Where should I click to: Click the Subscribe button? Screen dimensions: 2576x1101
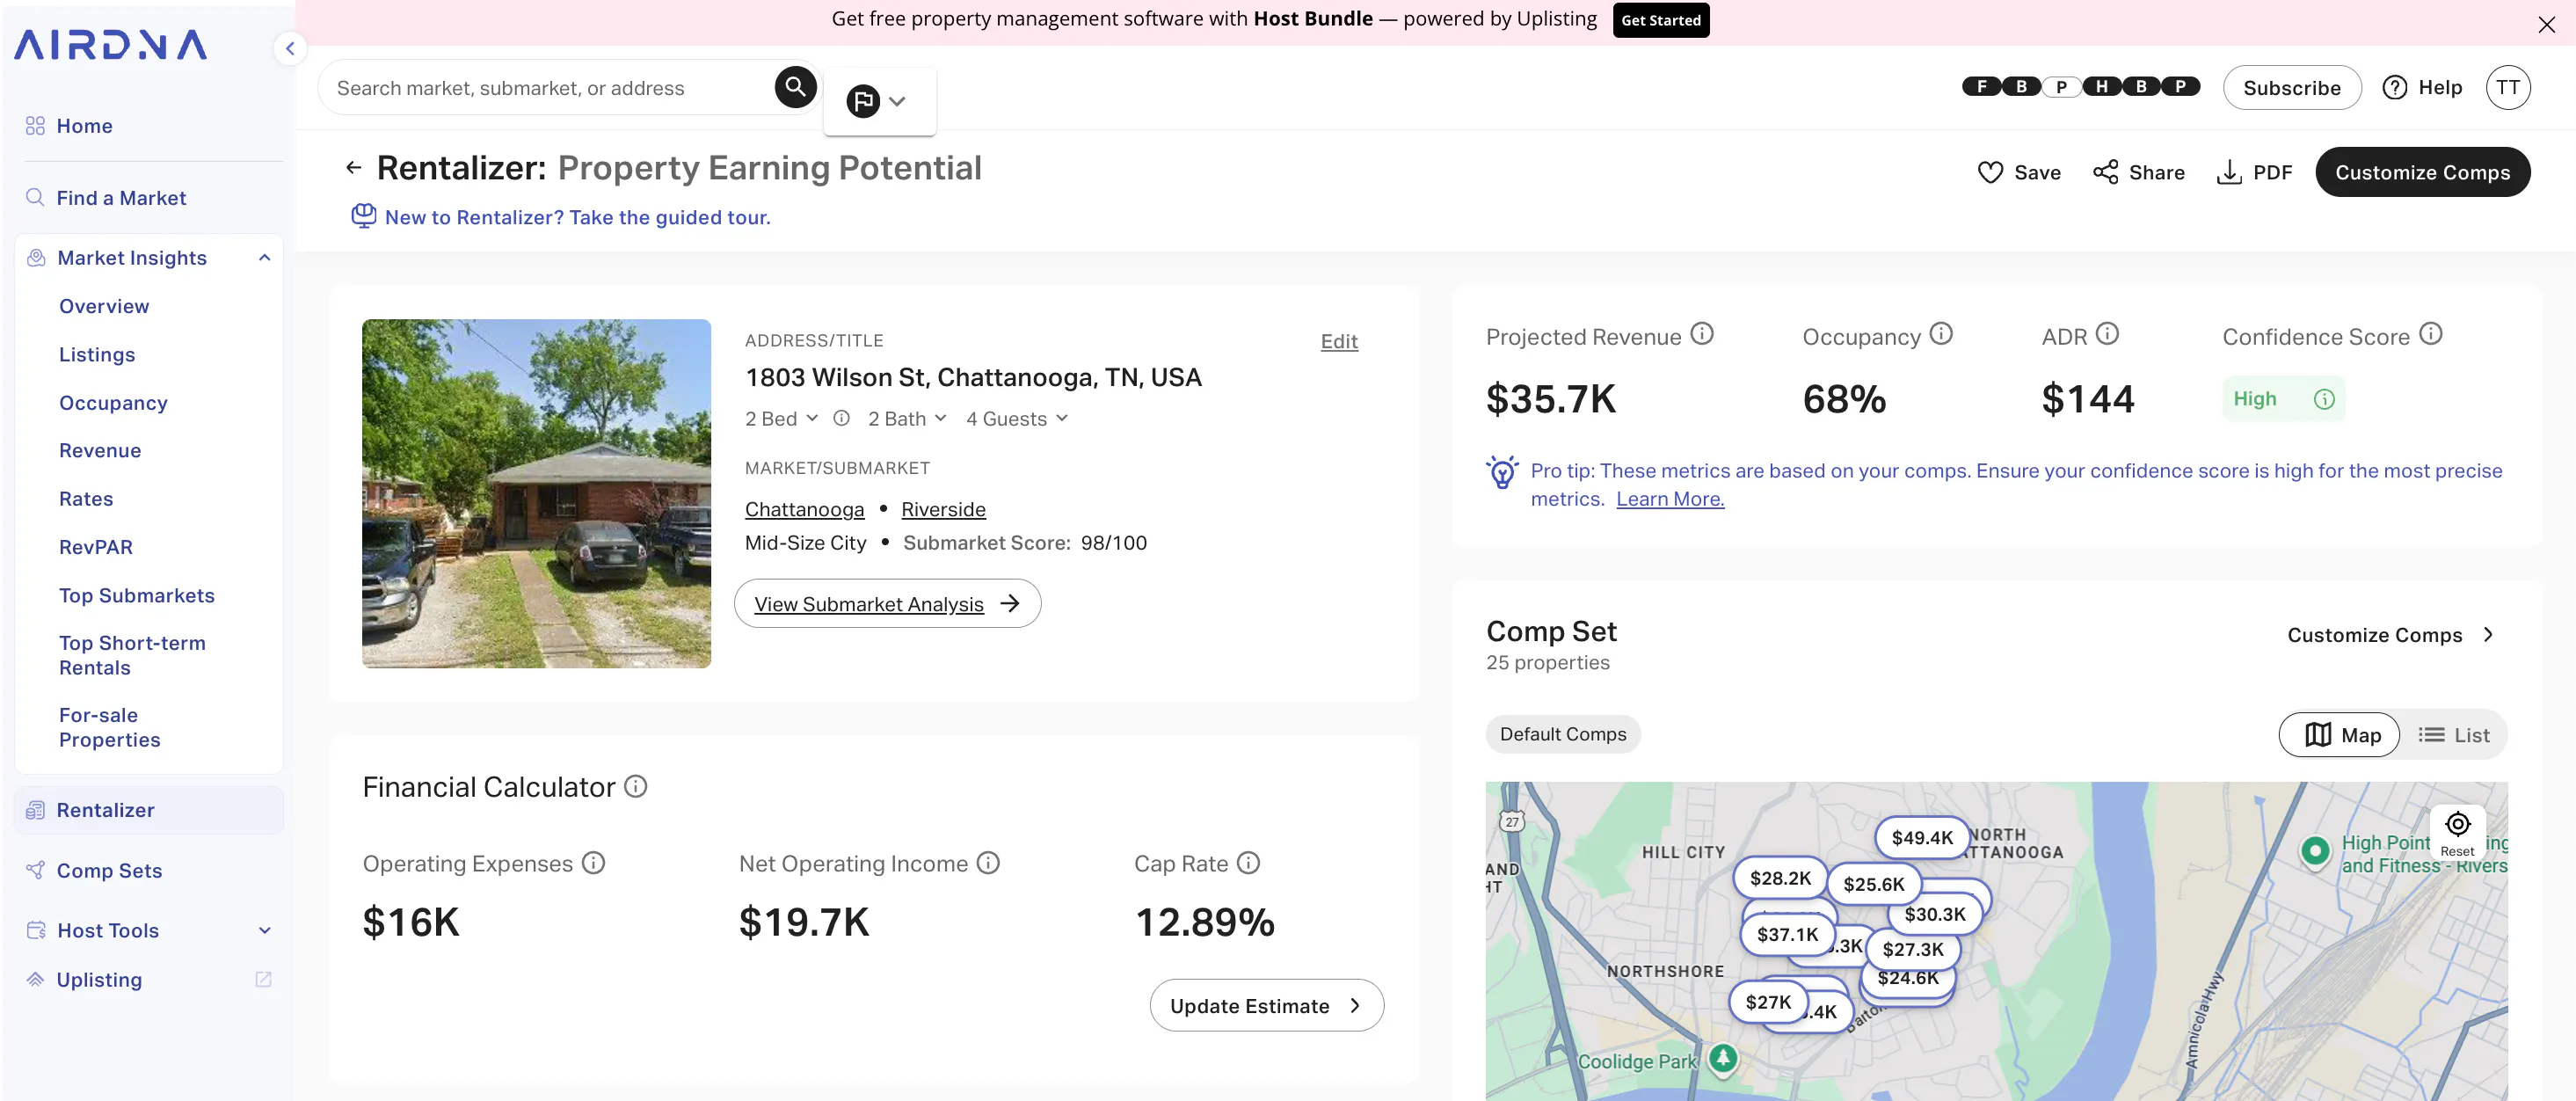point(2291,88)
